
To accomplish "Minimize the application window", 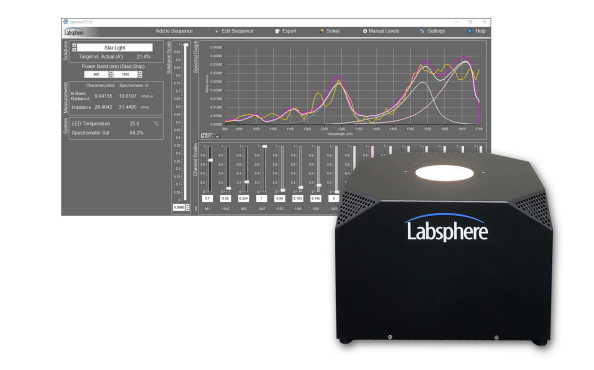I will tap(456, 22).
